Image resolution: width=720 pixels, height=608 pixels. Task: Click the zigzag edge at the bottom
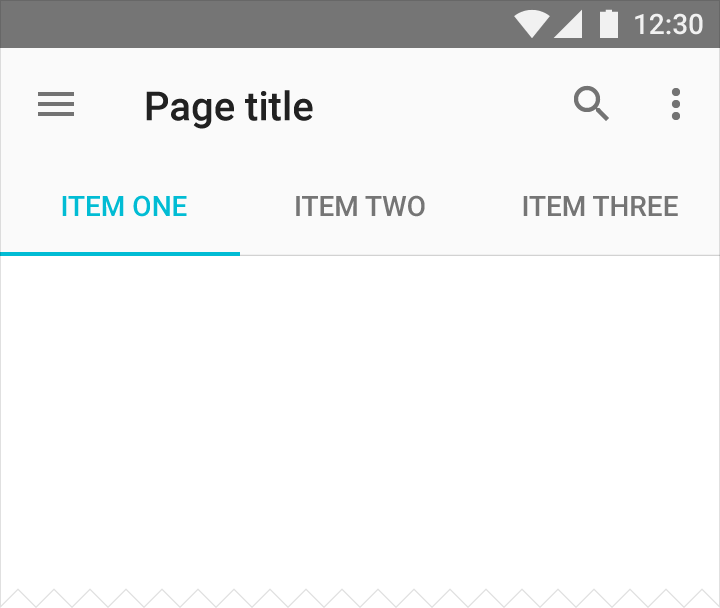360,598
